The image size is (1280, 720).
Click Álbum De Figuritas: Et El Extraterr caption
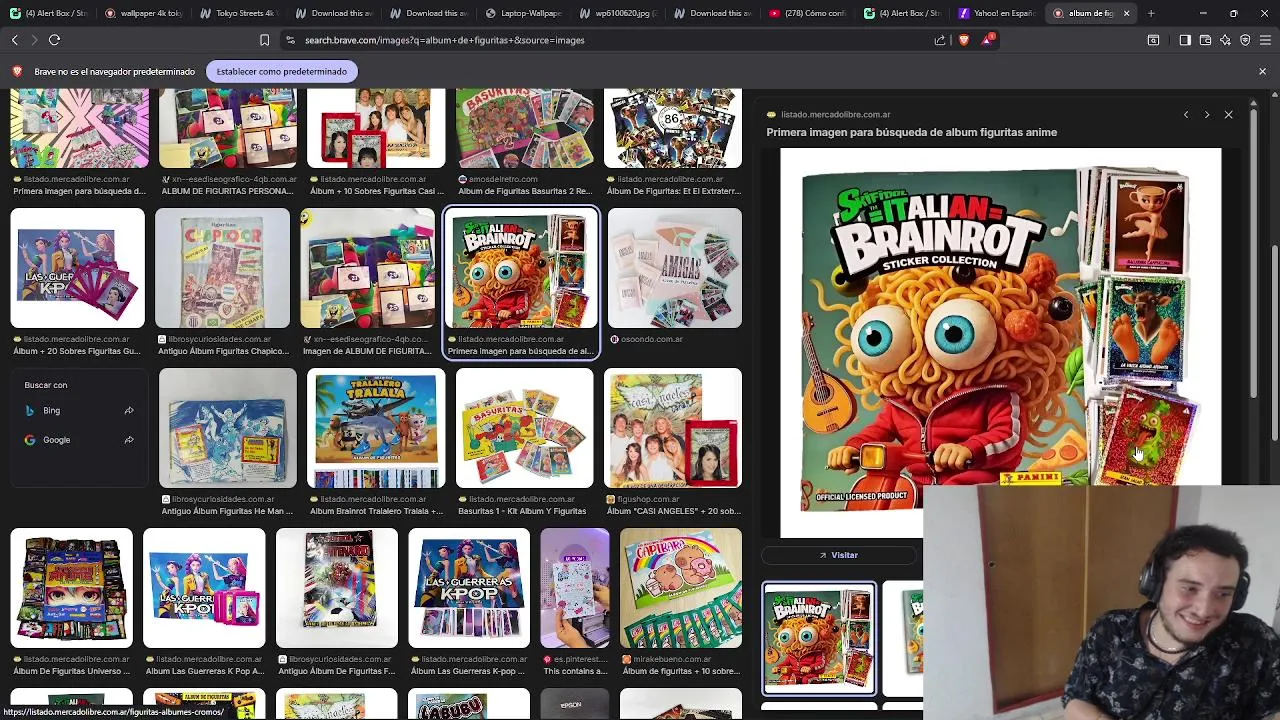(673, 191)
